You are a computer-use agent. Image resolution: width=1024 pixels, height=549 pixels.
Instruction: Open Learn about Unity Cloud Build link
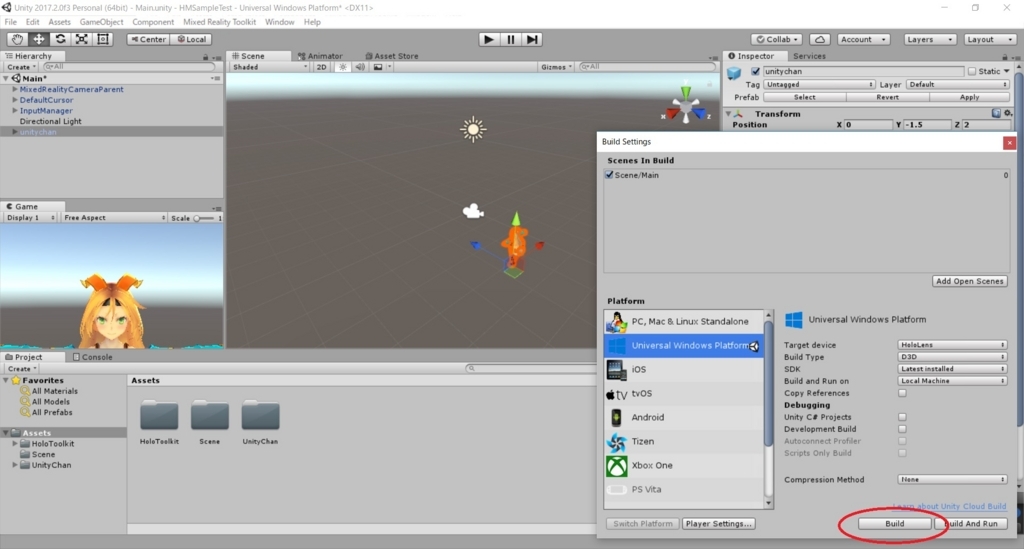(x=950, y=506)
